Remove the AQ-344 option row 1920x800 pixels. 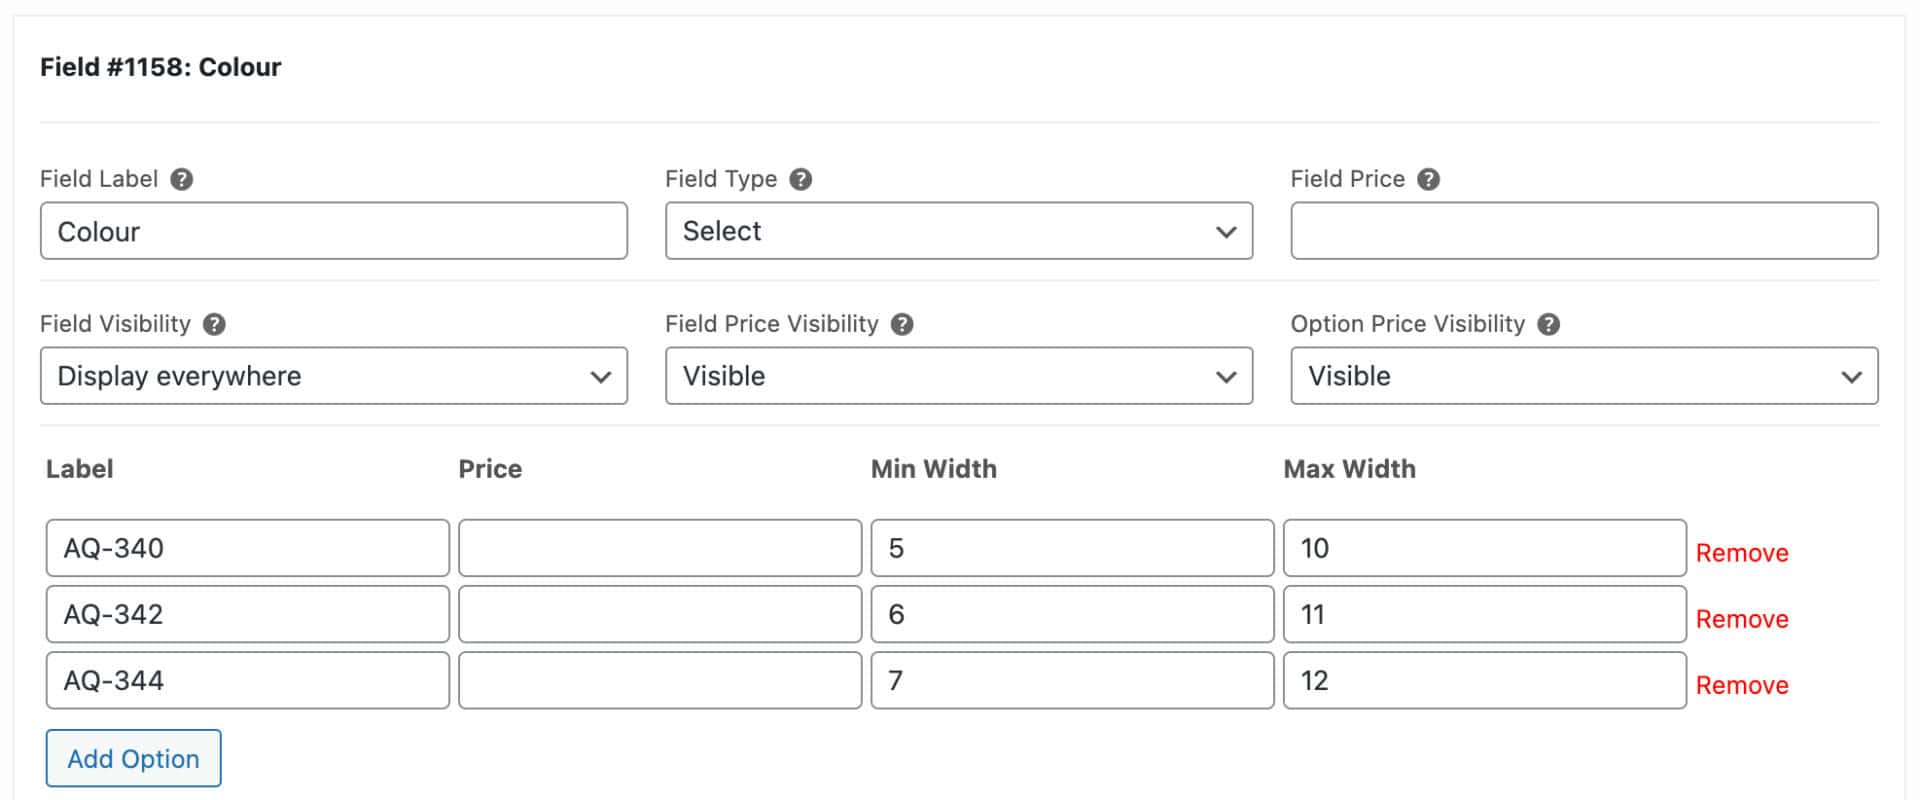tap(1741, 685)
